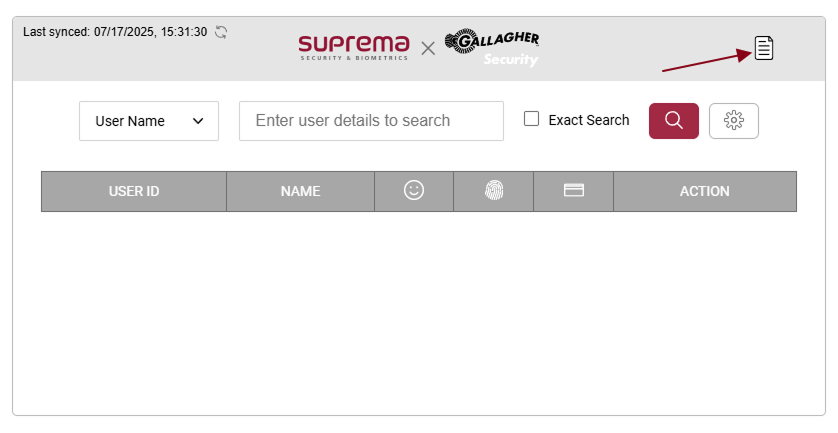
Task: Click the × symbol between the logos
Action: pos(428,48)
